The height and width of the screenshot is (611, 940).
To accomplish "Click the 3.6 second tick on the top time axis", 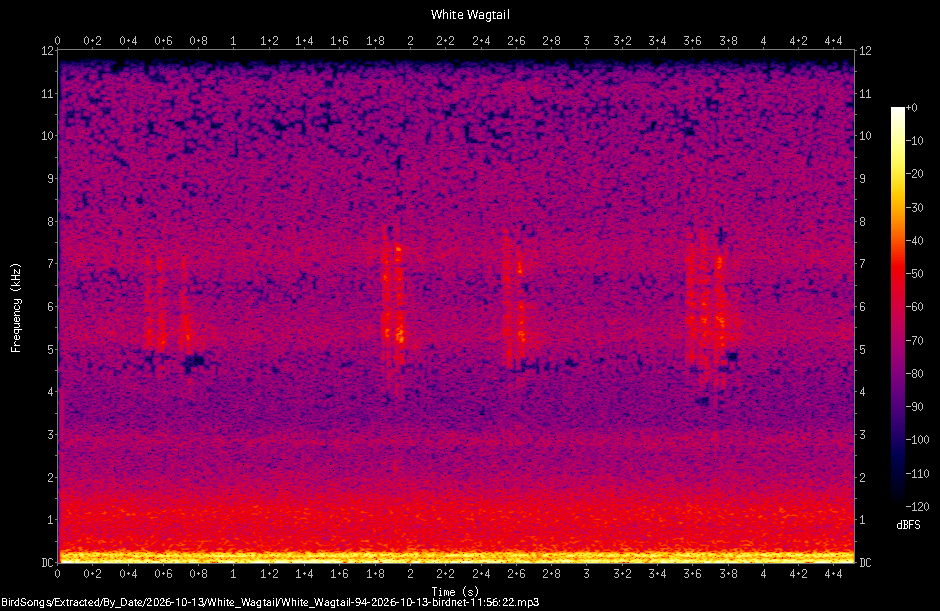I will pos(693,41).
